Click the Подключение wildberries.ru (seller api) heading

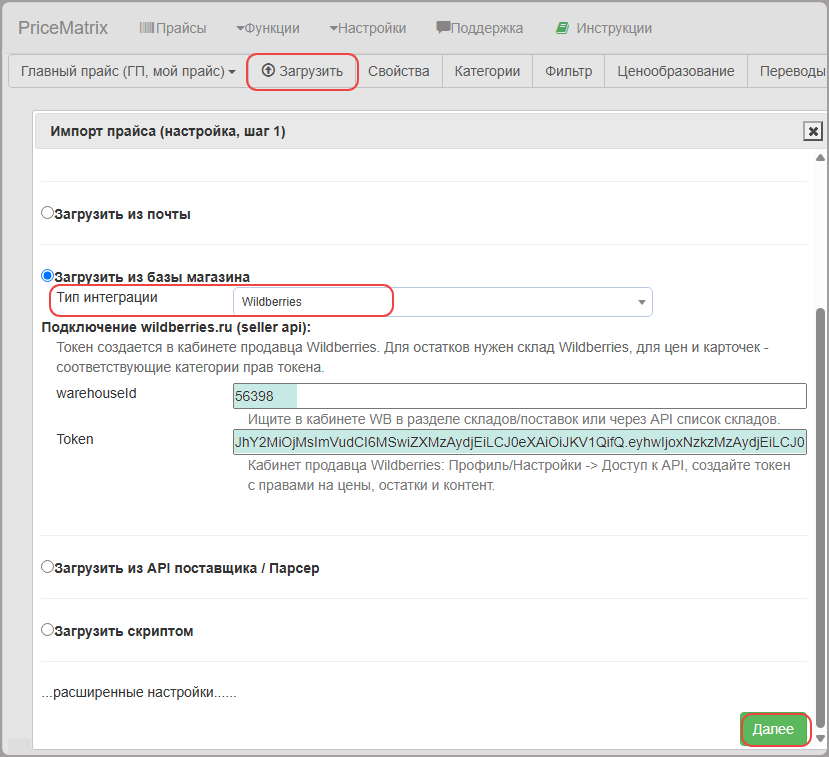coord(176,327)
